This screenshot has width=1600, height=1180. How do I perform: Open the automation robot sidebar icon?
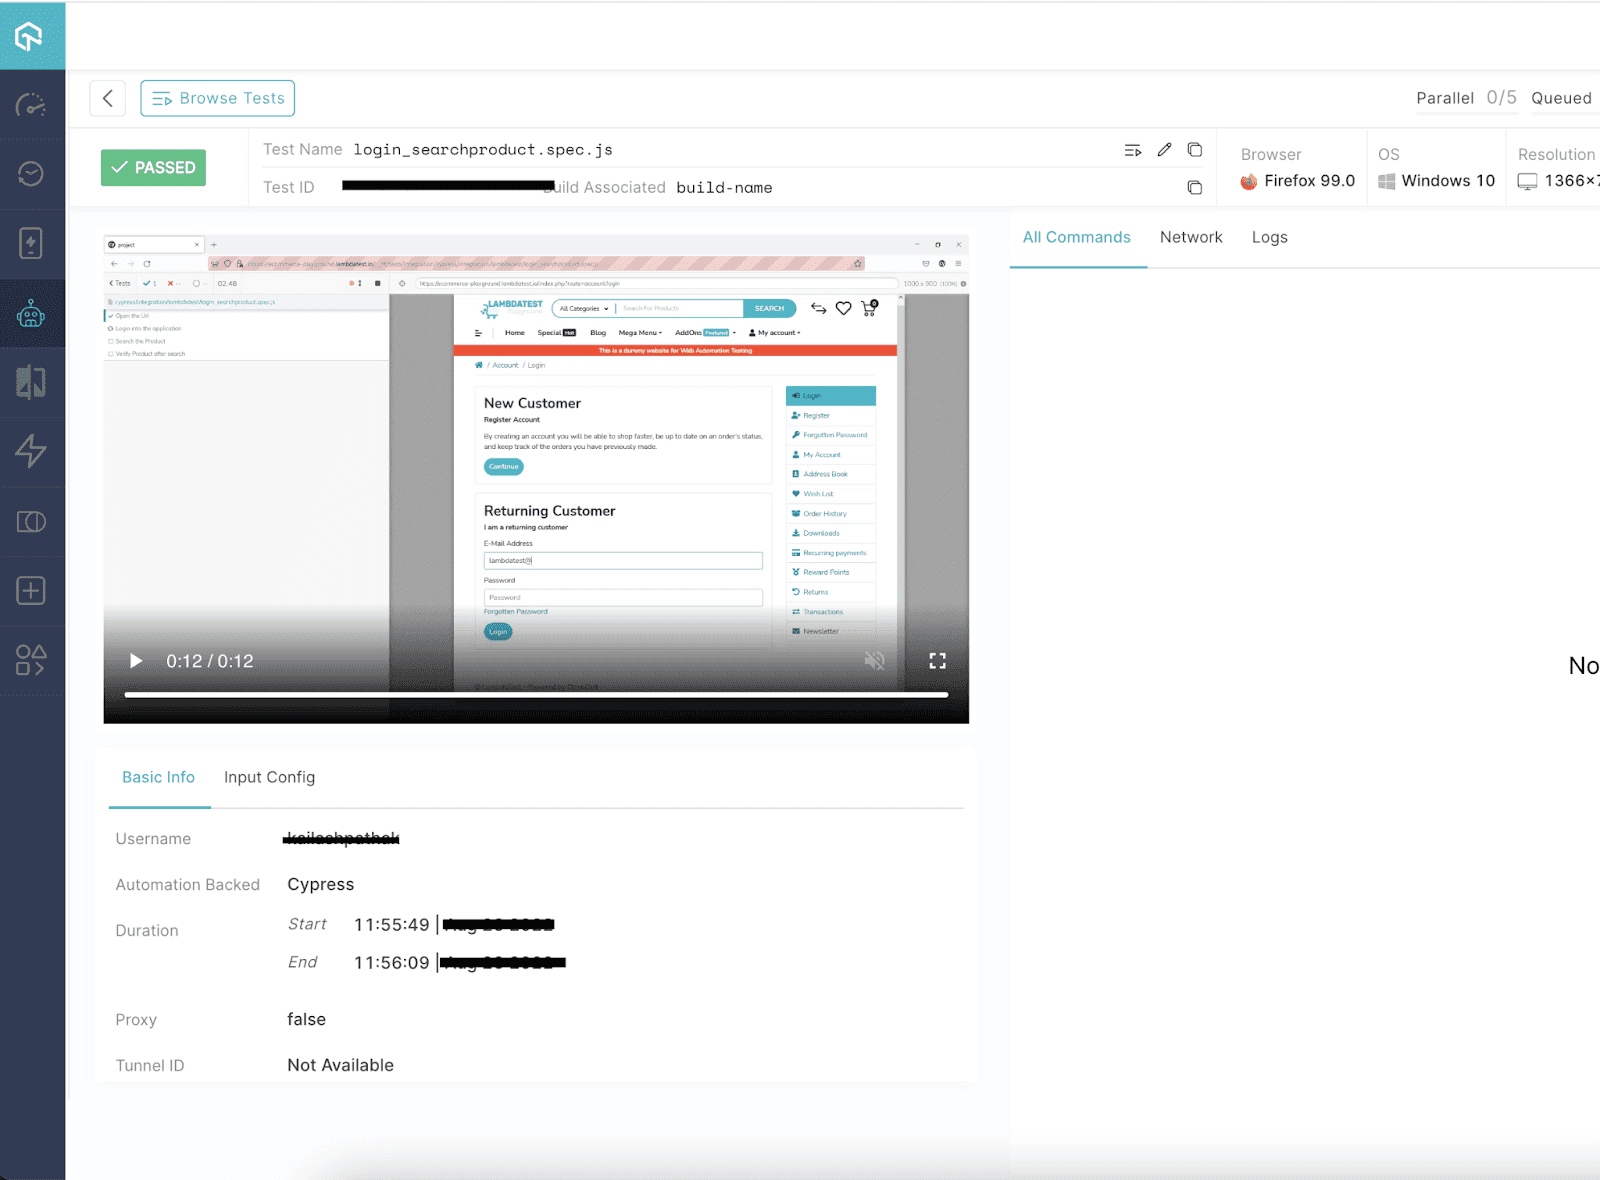pos(31,314)
